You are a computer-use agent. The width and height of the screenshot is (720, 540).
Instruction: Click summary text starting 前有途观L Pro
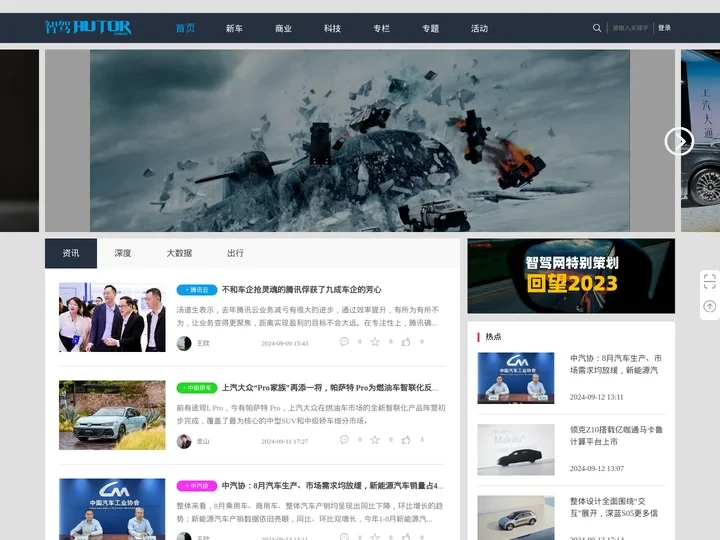[x=311, y=414]
